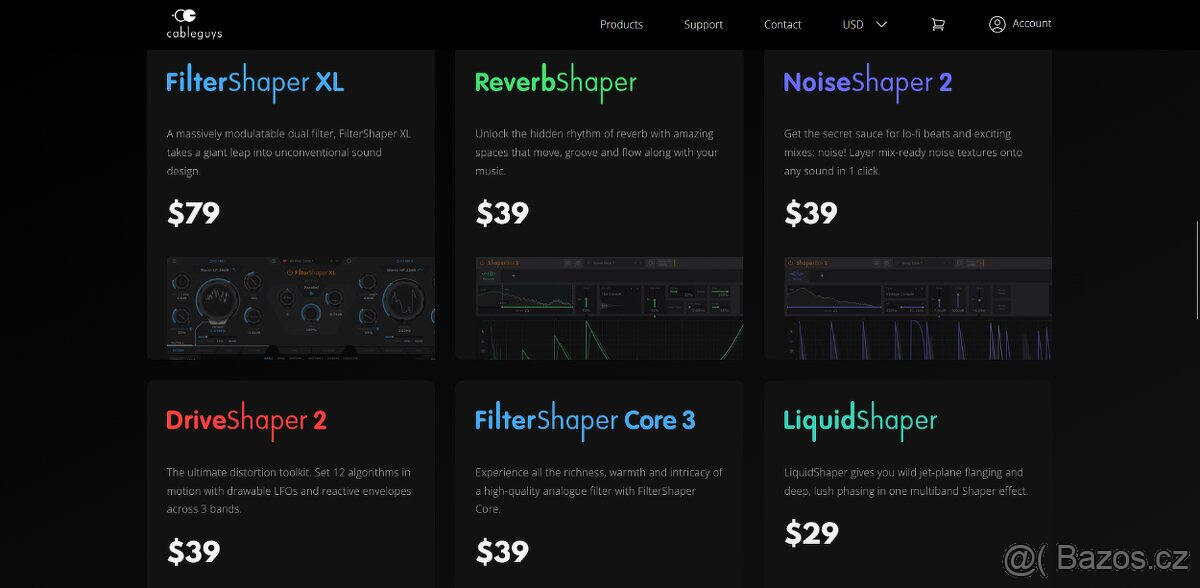
Task: Open the NoiseShaper 2 product title
Action: tap(868, 82)
